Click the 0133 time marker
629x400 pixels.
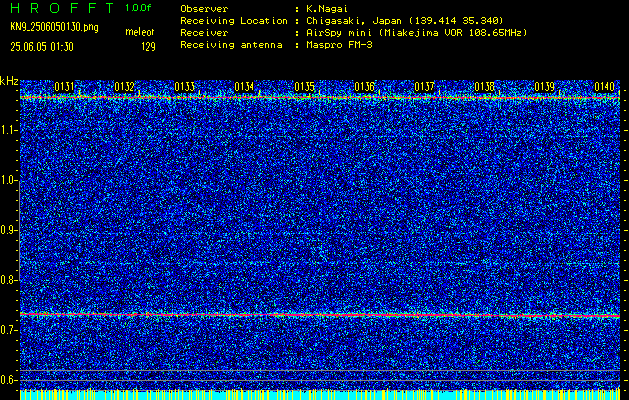[x=185, y=86]
